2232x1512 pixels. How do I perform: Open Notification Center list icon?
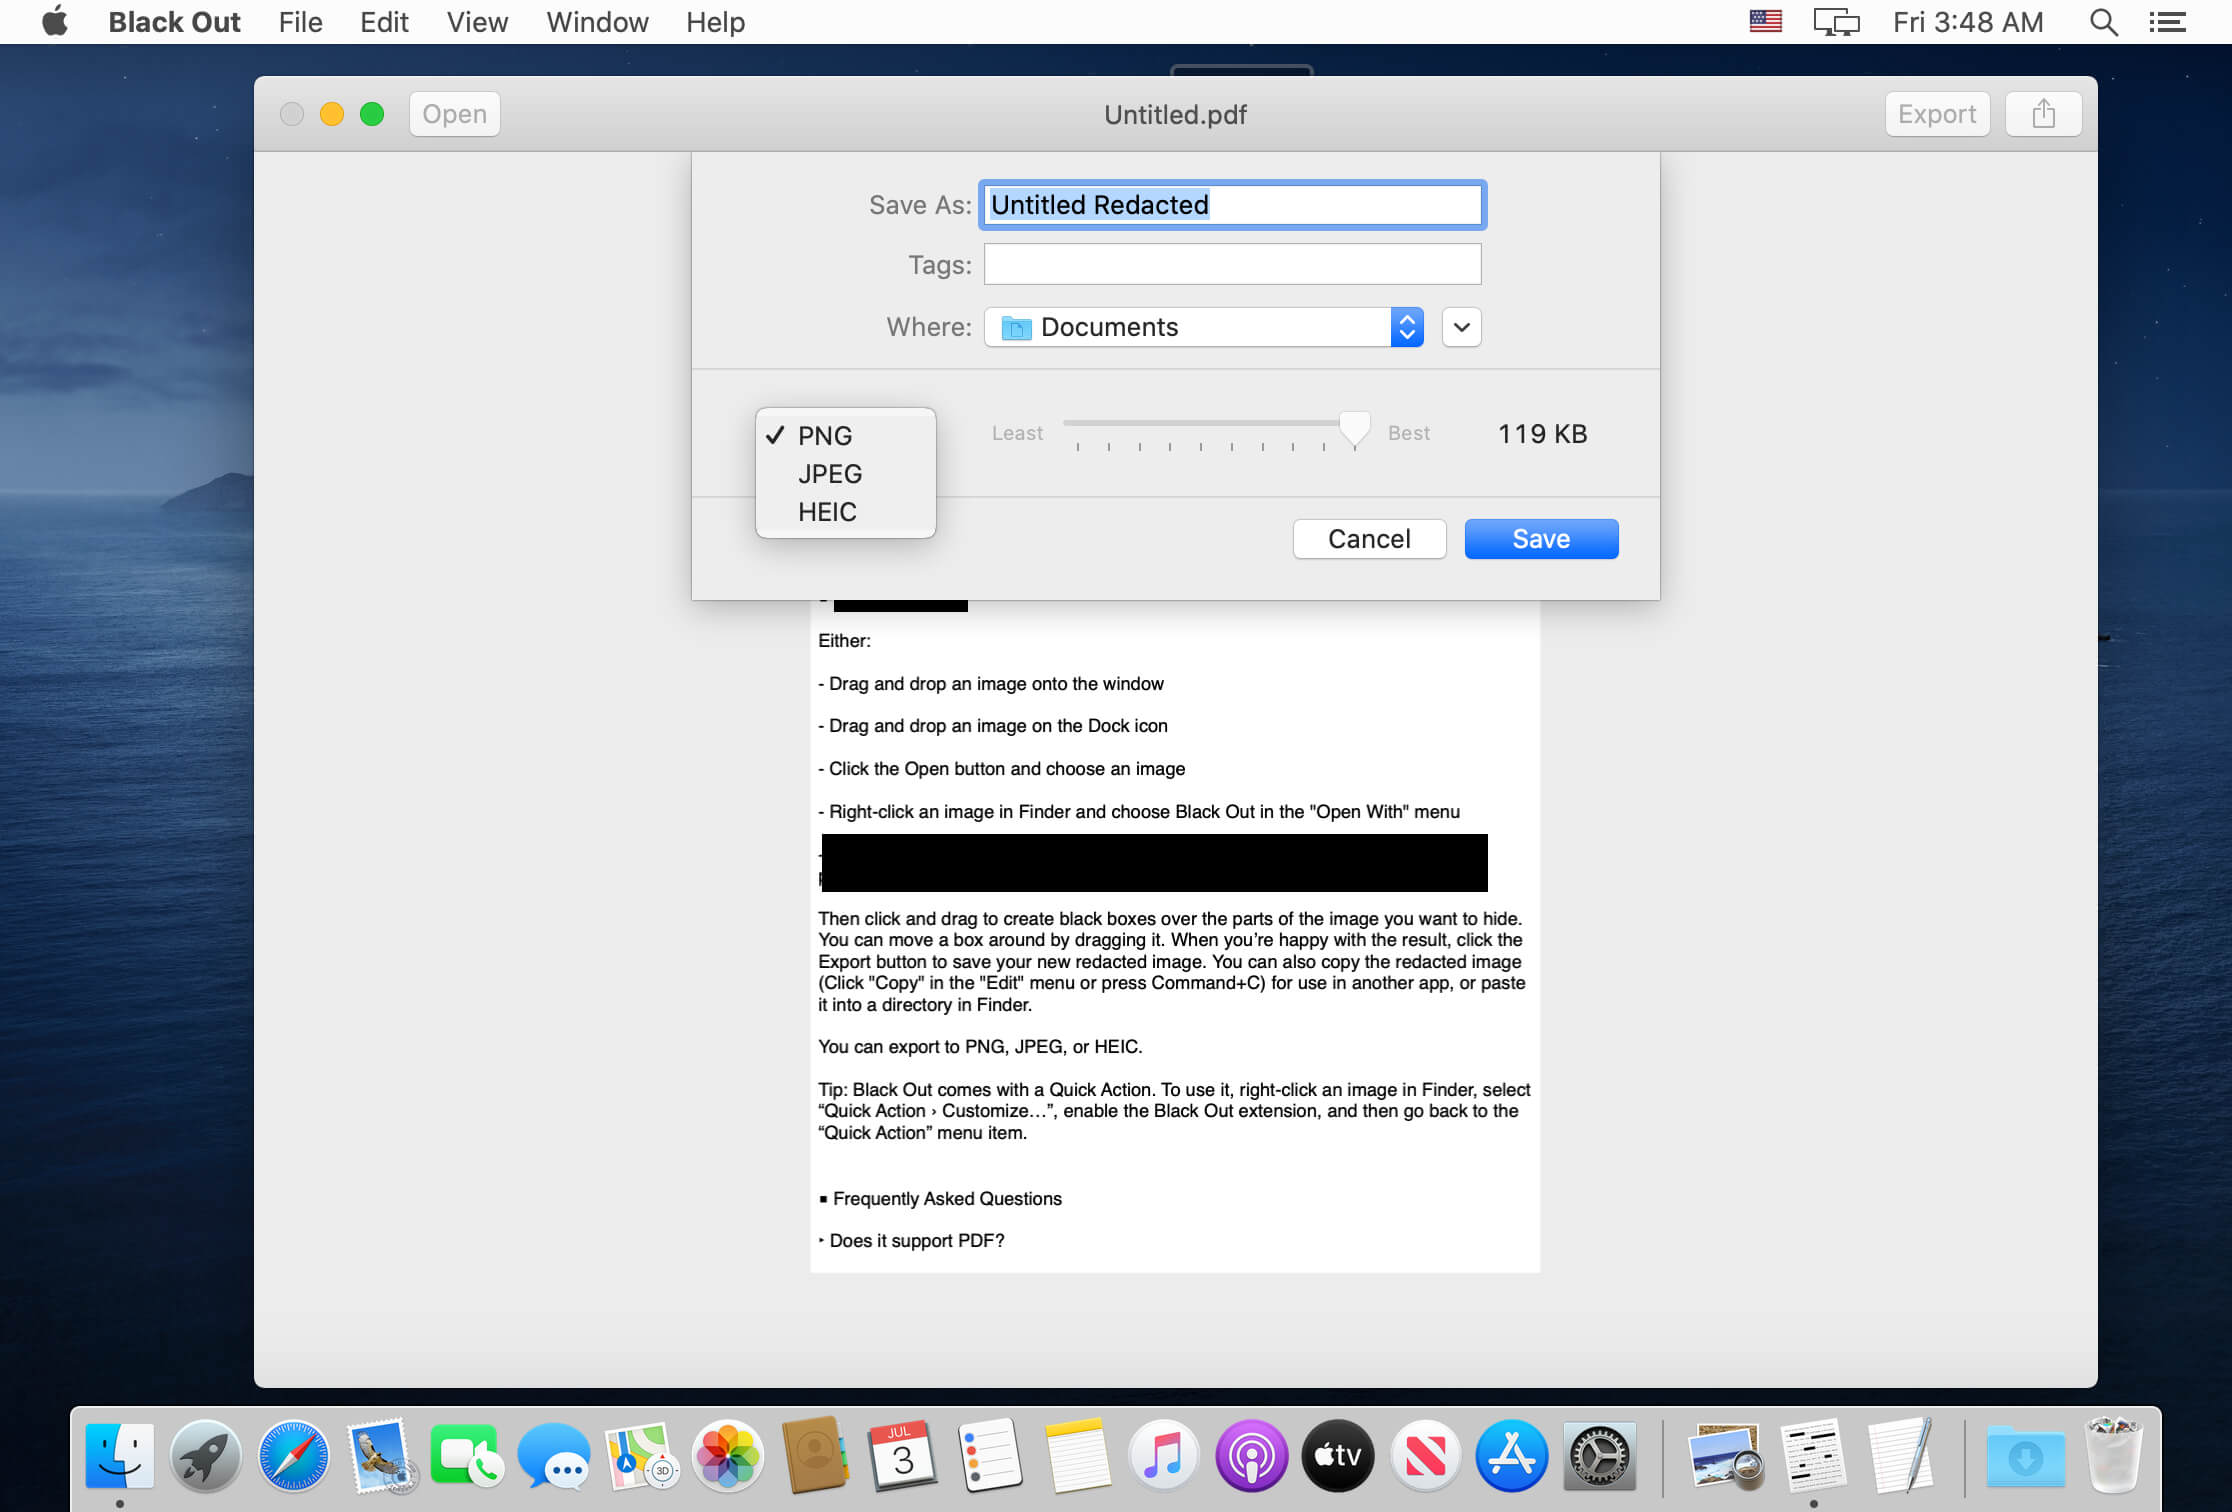(2167, 22)
